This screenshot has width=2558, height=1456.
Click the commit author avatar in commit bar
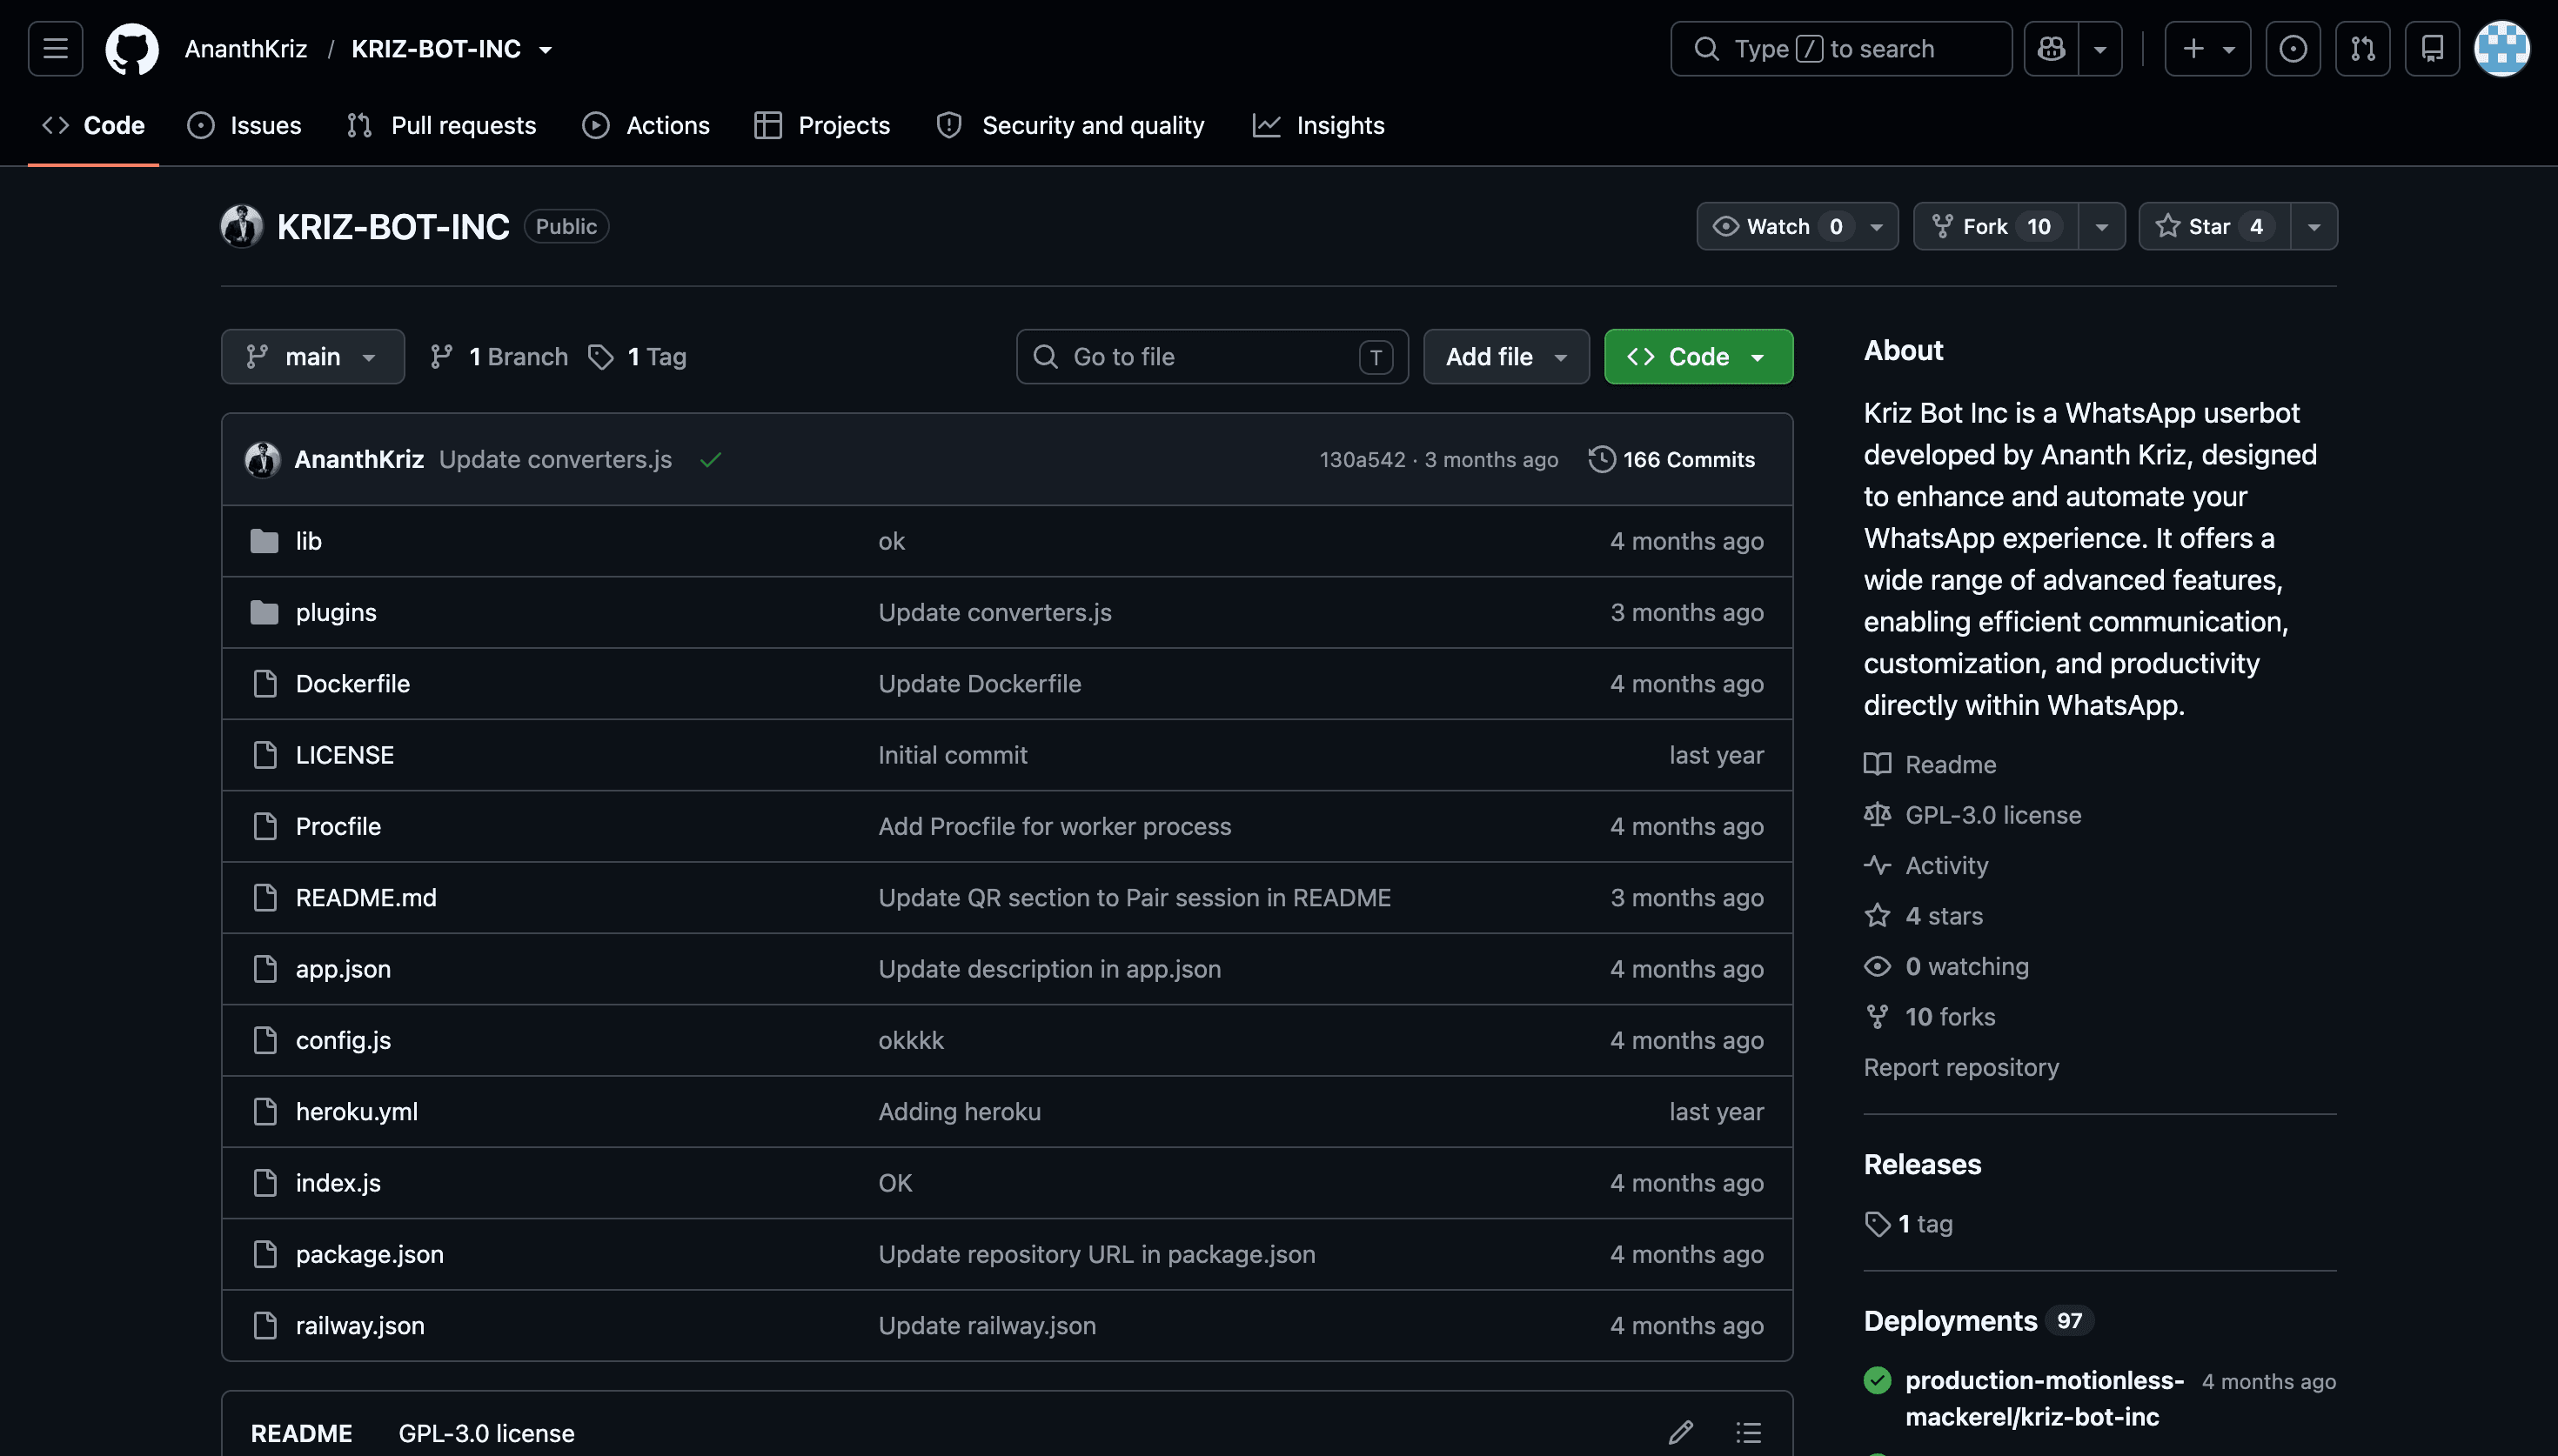pyautogui.click(x=262, y=459)
